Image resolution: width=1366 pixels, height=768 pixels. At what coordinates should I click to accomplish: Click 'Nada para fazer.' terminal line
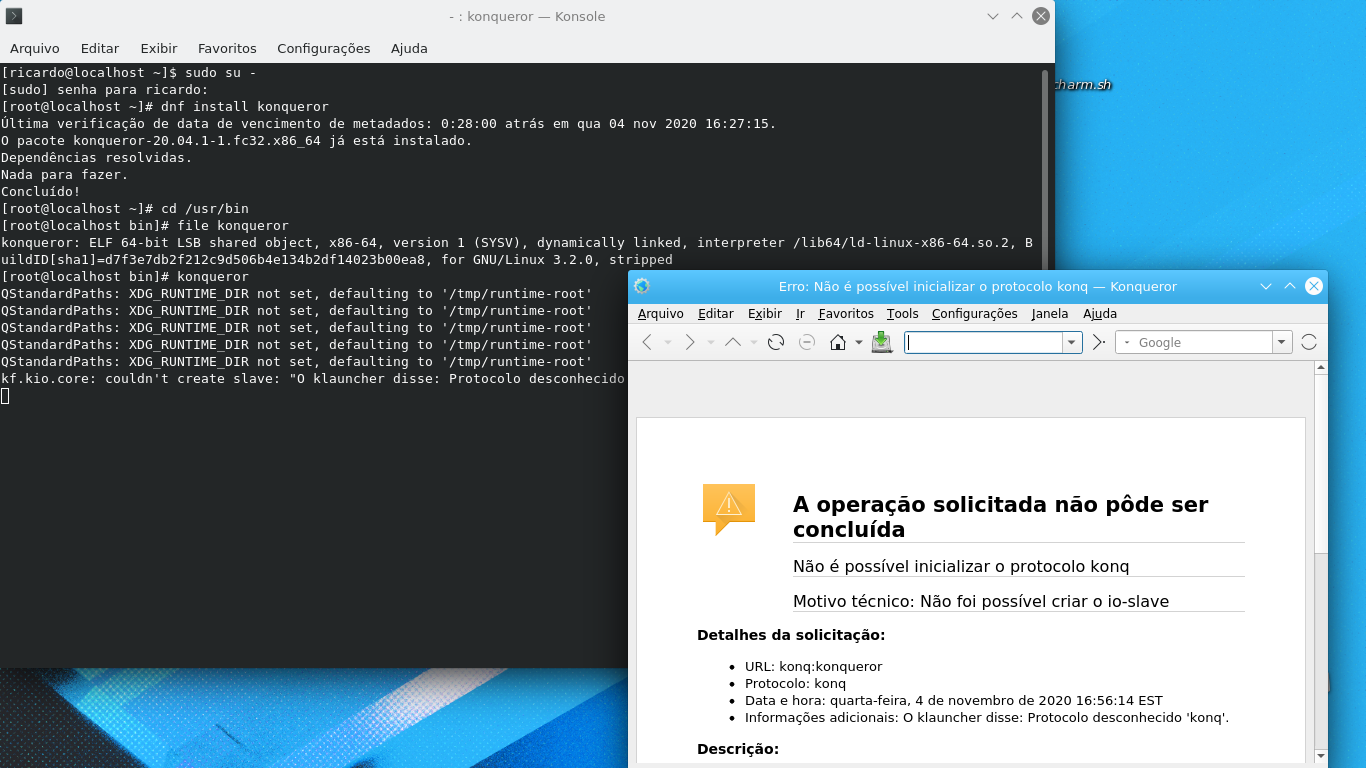point(64,174)
